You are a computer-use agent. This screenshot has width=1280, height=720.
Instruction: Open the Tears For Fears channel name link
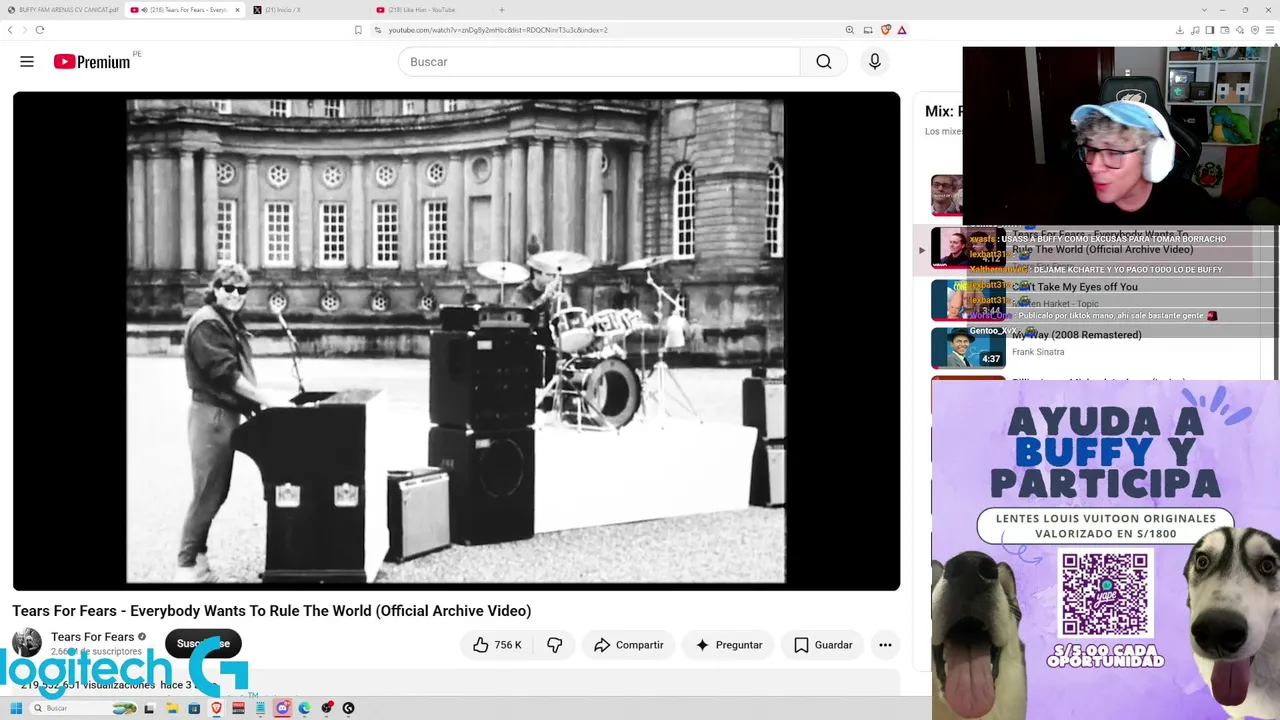pyautogui.click(x=92, y=637)
